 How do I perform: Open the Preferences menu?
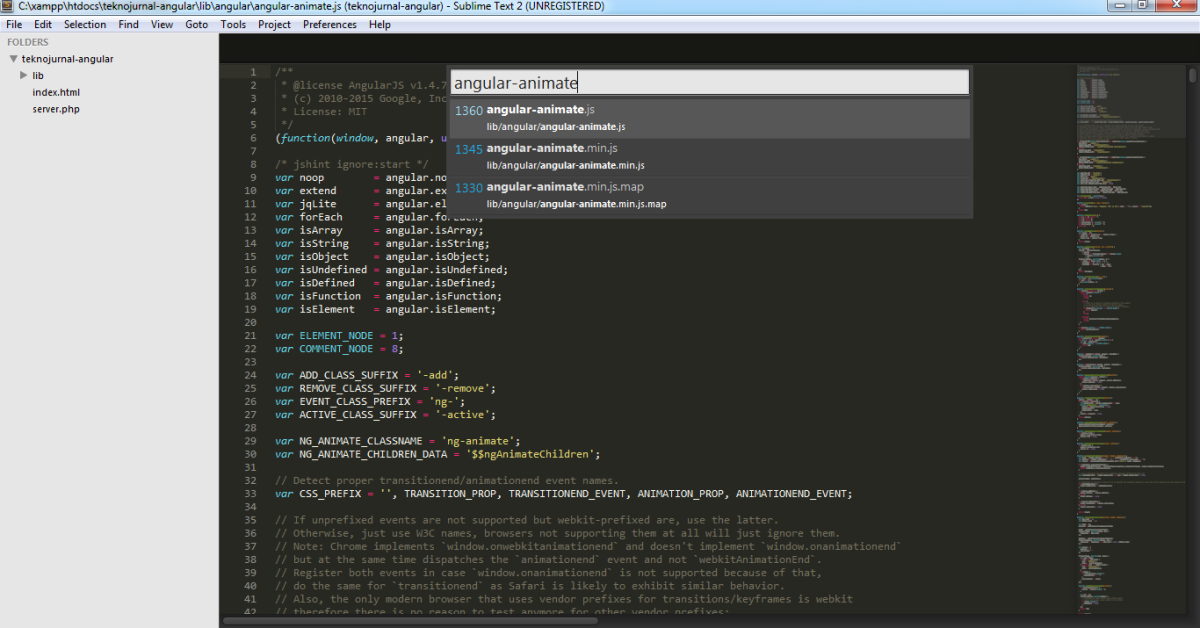pyautogui.click(x=329, y=24)
